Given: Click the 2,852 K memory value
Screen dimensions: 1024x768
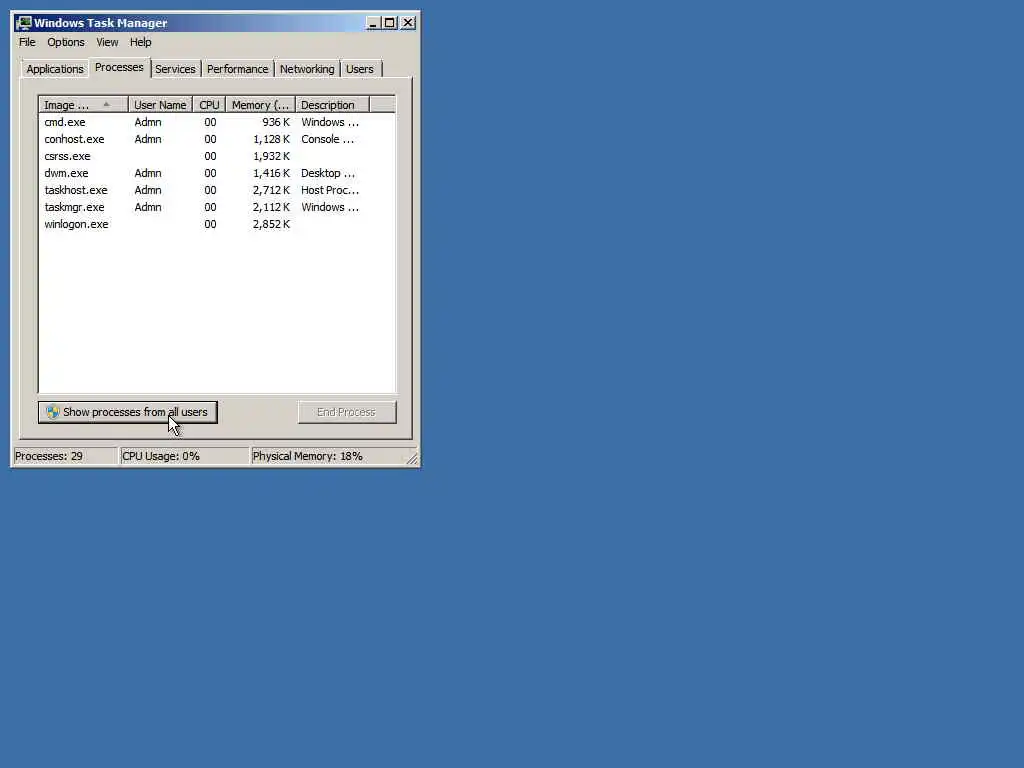Looking at the screenshot, I should pos(271,224).
